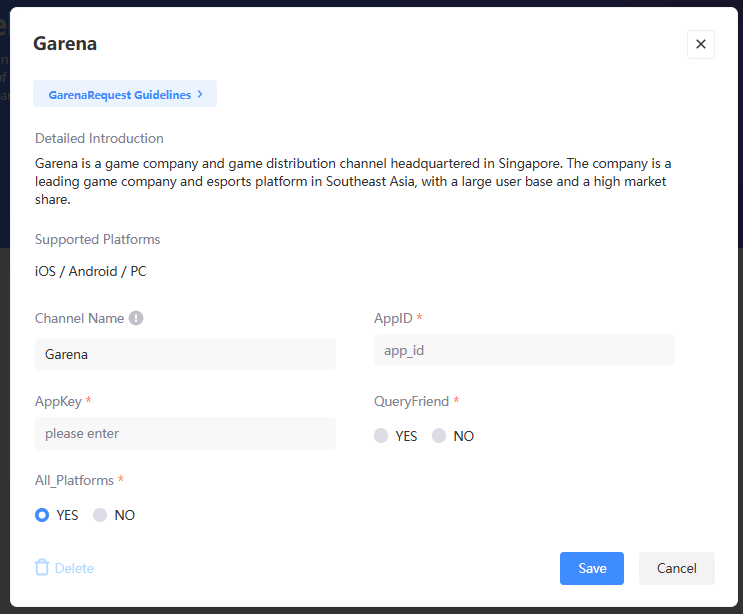The image size is (743, 614).
Task: Focus the Channel Name field containing Garena
Action: [x=185, y=354]
